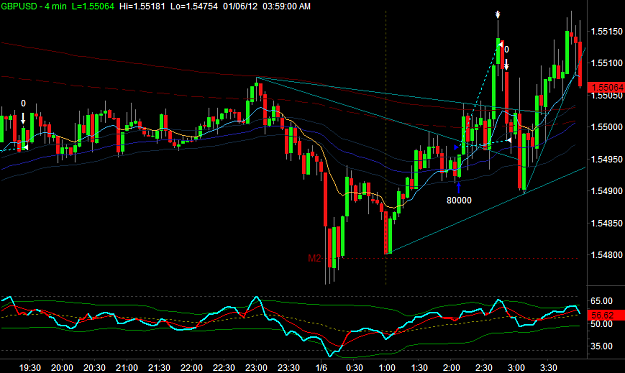
Task: Select the L=1.55064 last price readout
Action: 93,6
